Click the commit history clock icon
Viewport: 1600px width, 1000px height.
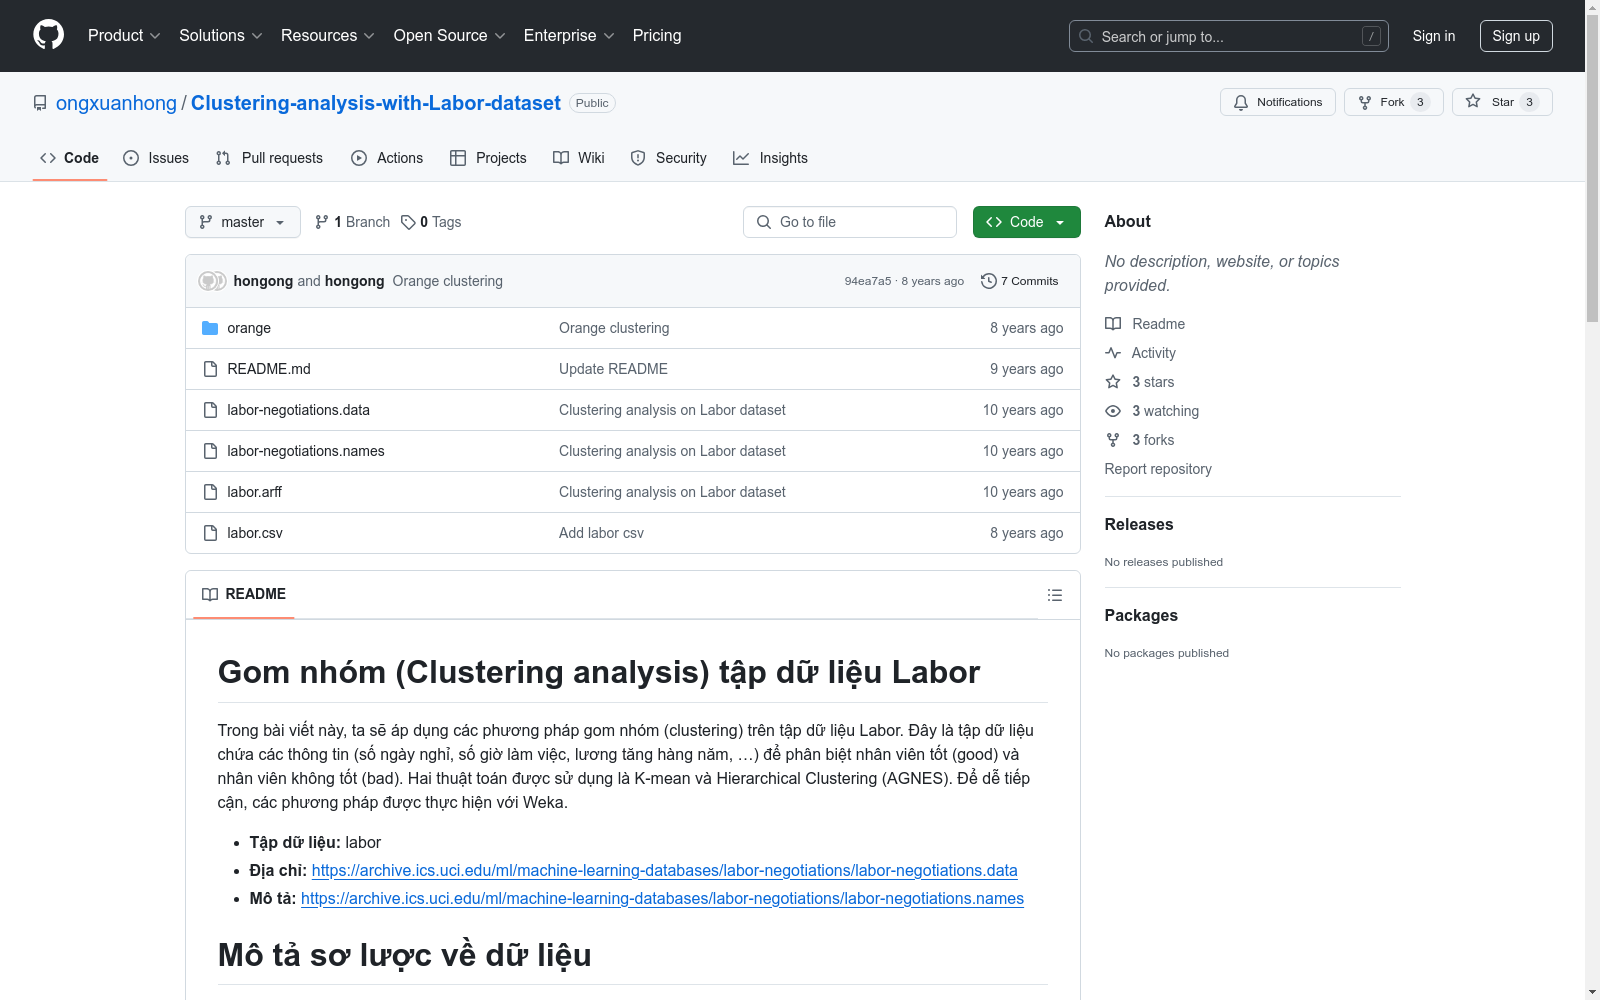click(x=989, y=281)
